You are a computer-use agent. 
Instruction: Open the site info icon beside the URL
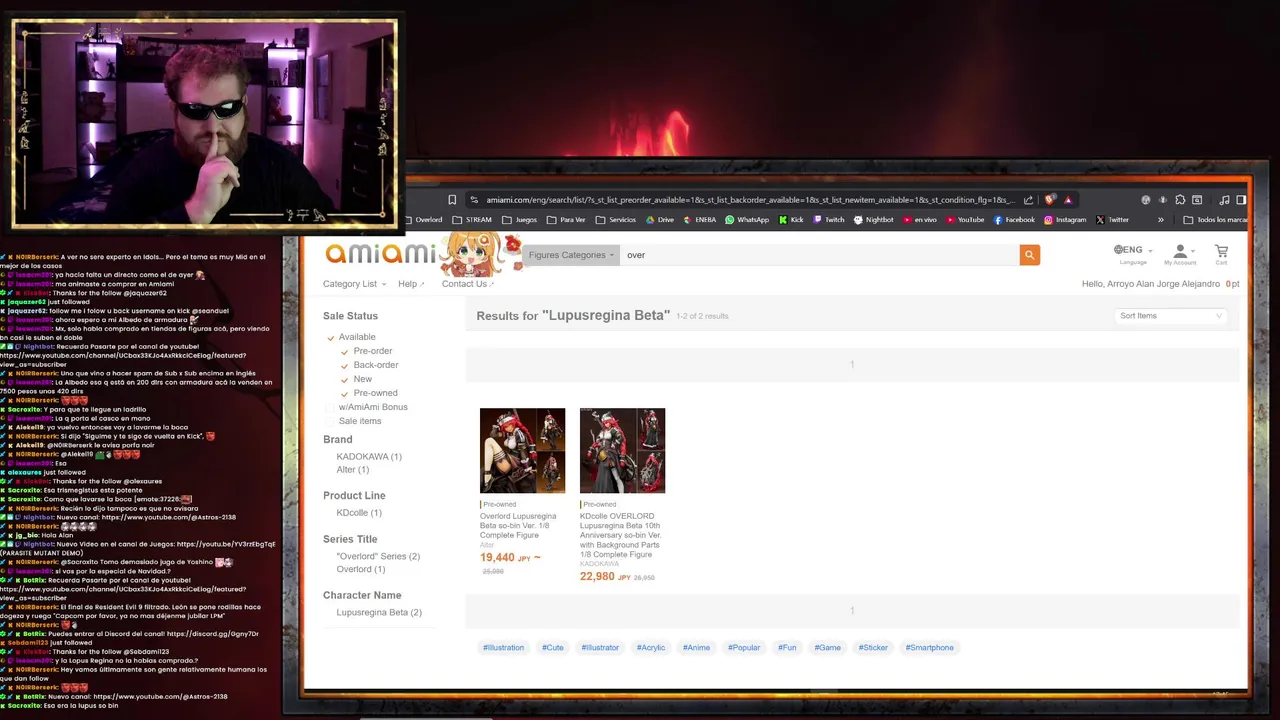474,200
